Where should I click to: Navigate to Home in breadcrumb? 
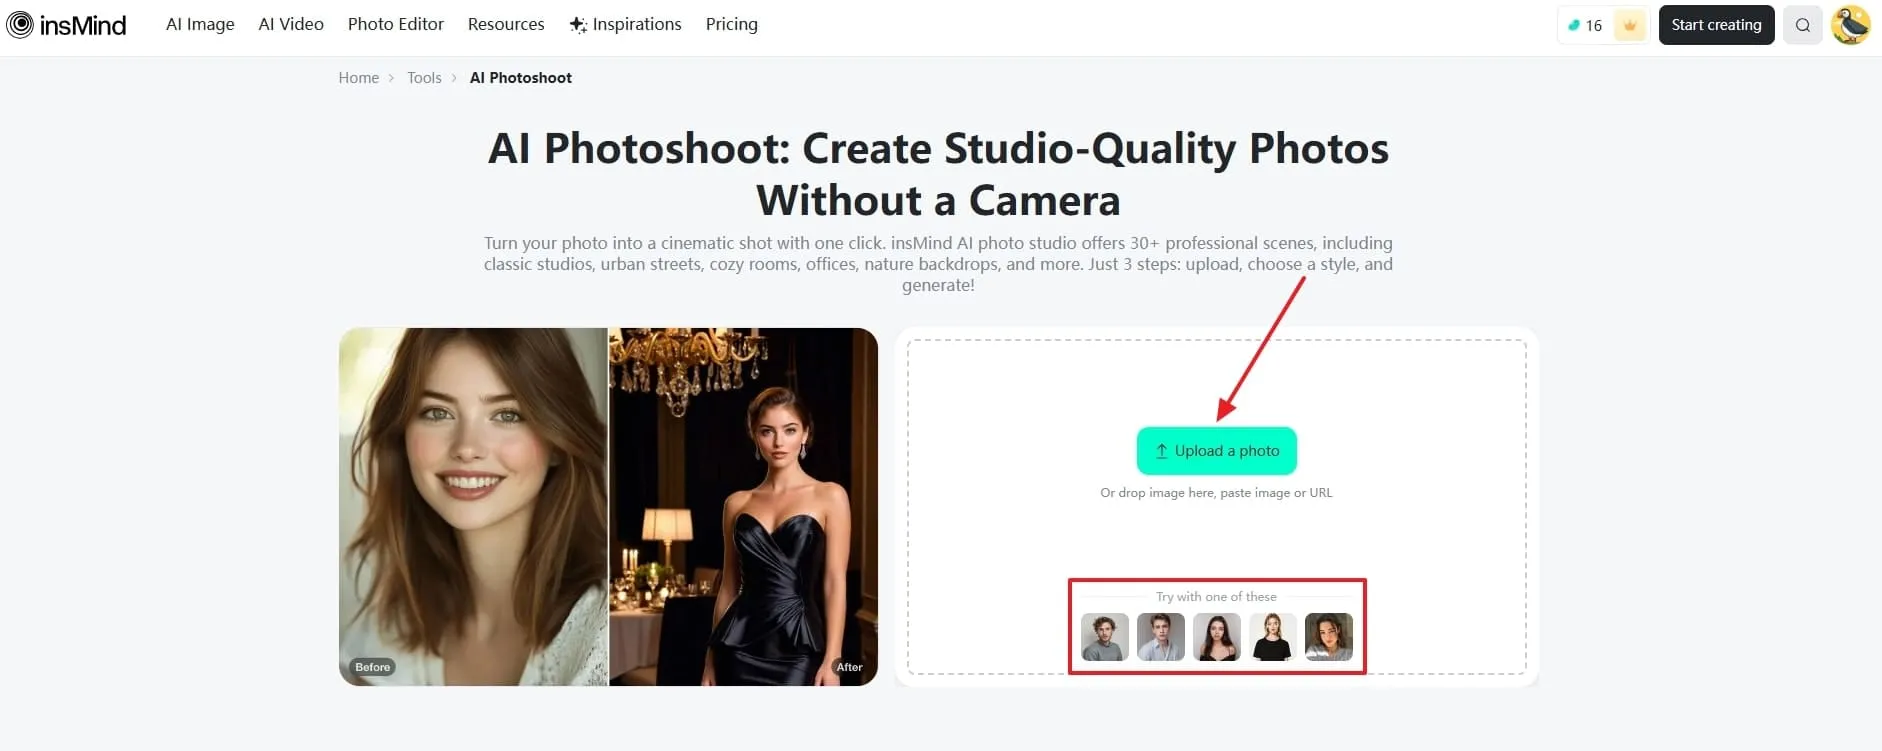(x=358, y=78)
